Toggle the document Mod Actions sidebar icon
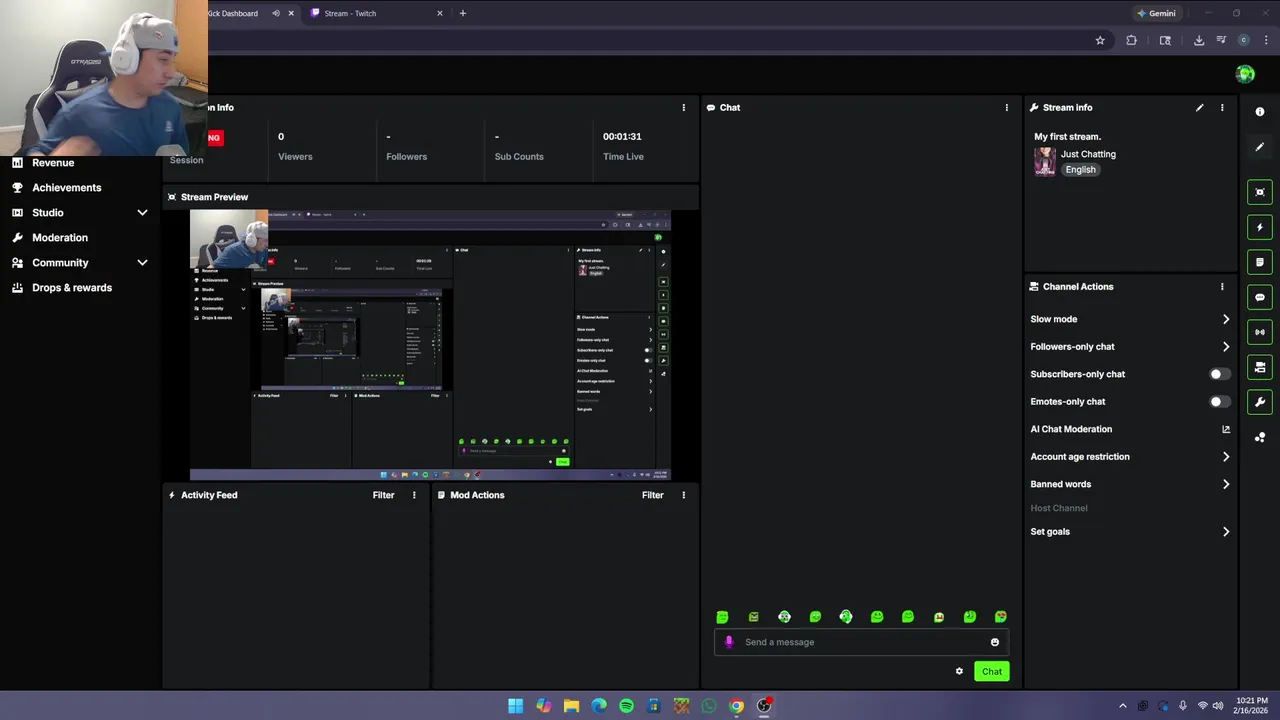 [1260, 262]
